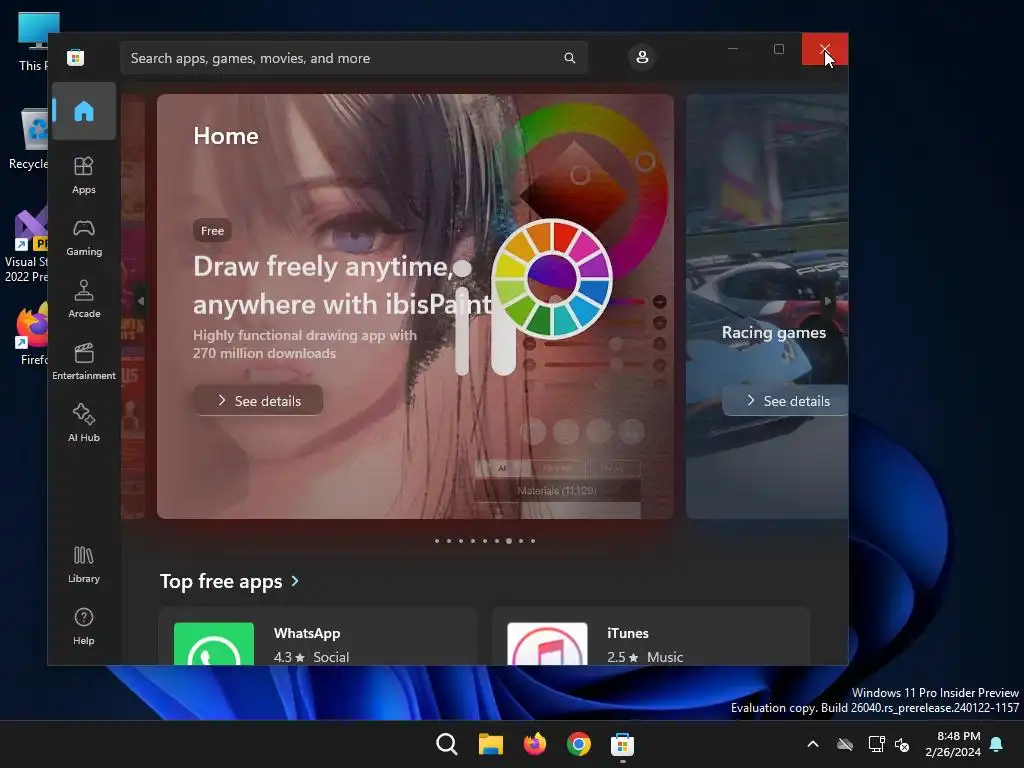Open the Microsoft Store logo icon
This screenshot has width=1024, height=768.
click(76, 57)
